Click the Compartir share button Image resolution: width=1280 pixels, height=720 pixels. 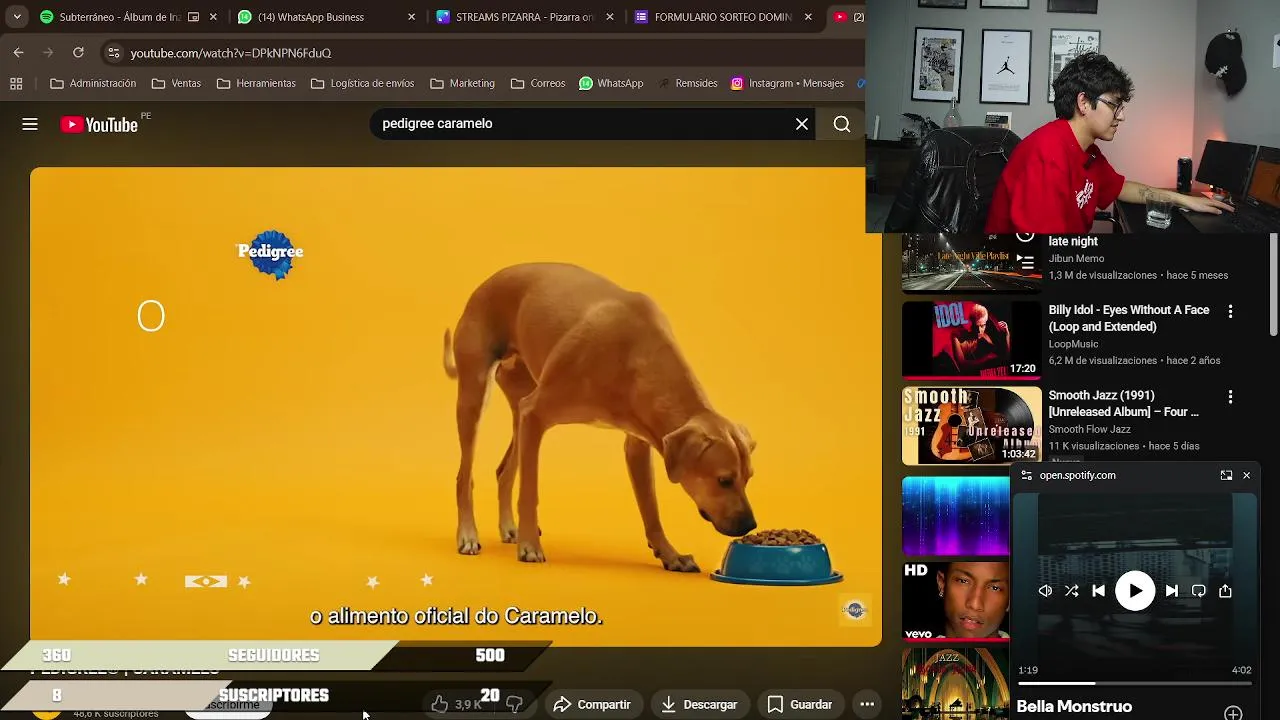[x=592, y=704]
